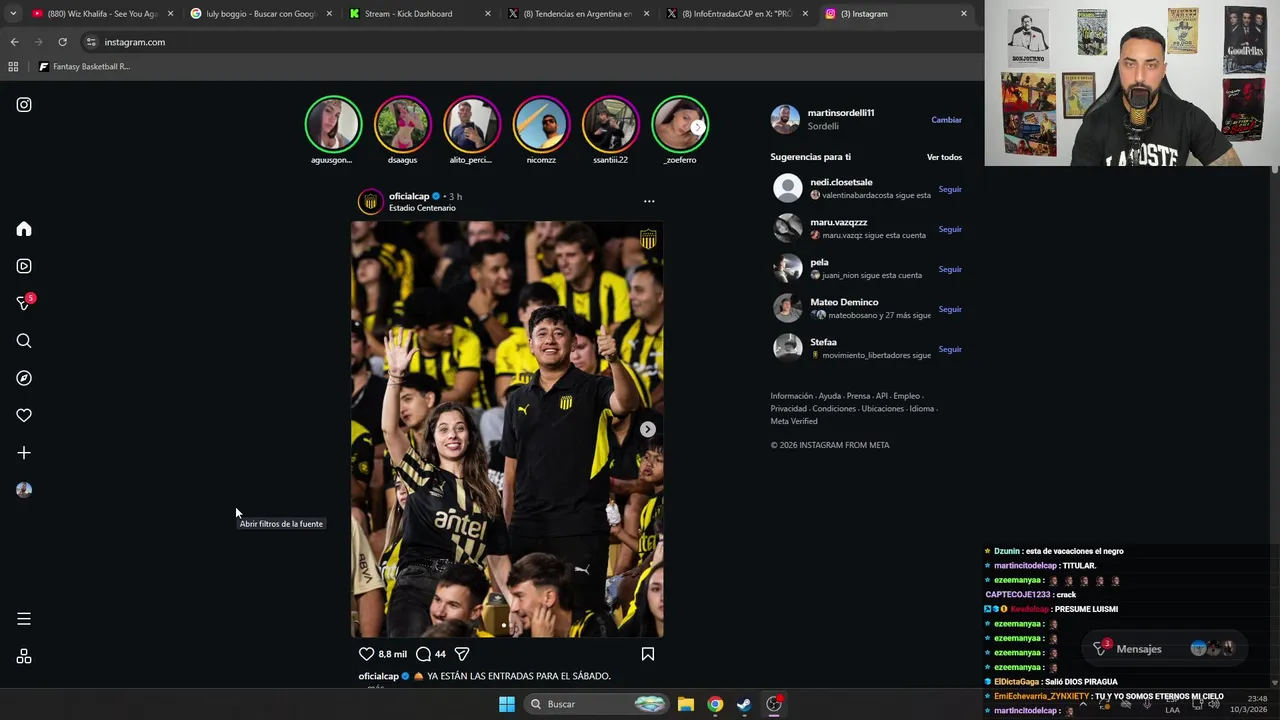Open Privacidad footer link
The height and width of the screenshot is (720, 1280).
click(788, 408)
